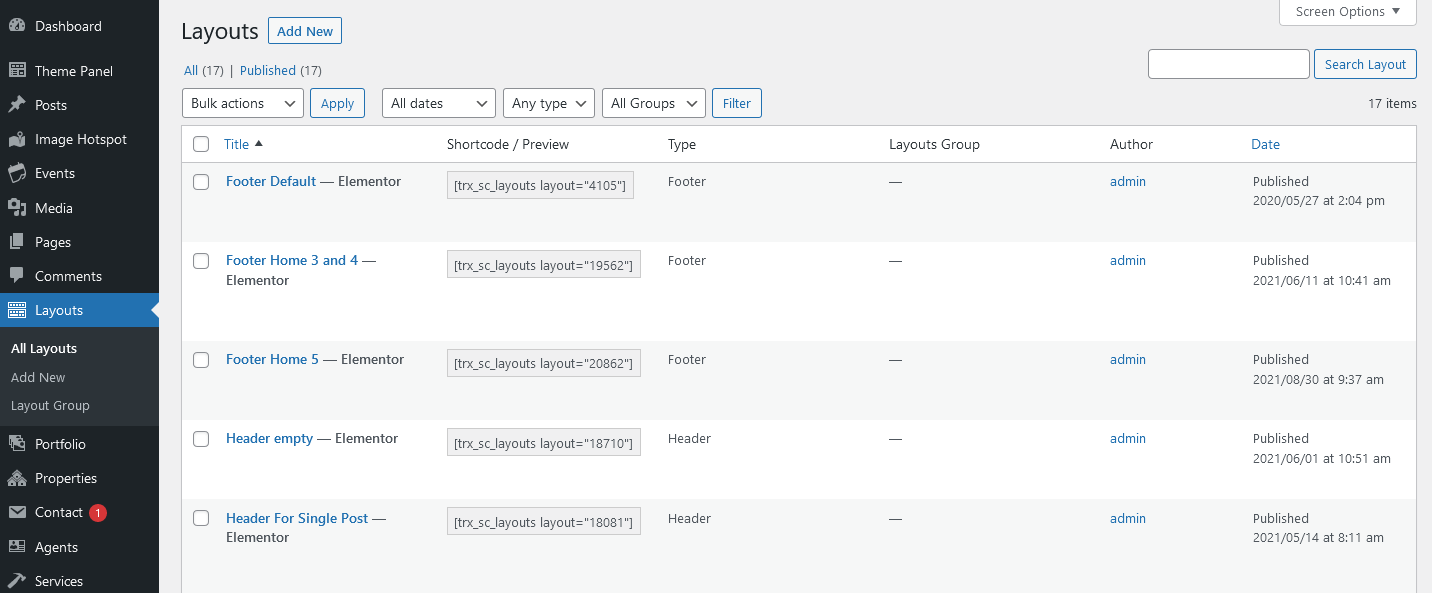Focus the layout search input field
The height and width of the screenshot is (593, 1432).
point(1229,64)
